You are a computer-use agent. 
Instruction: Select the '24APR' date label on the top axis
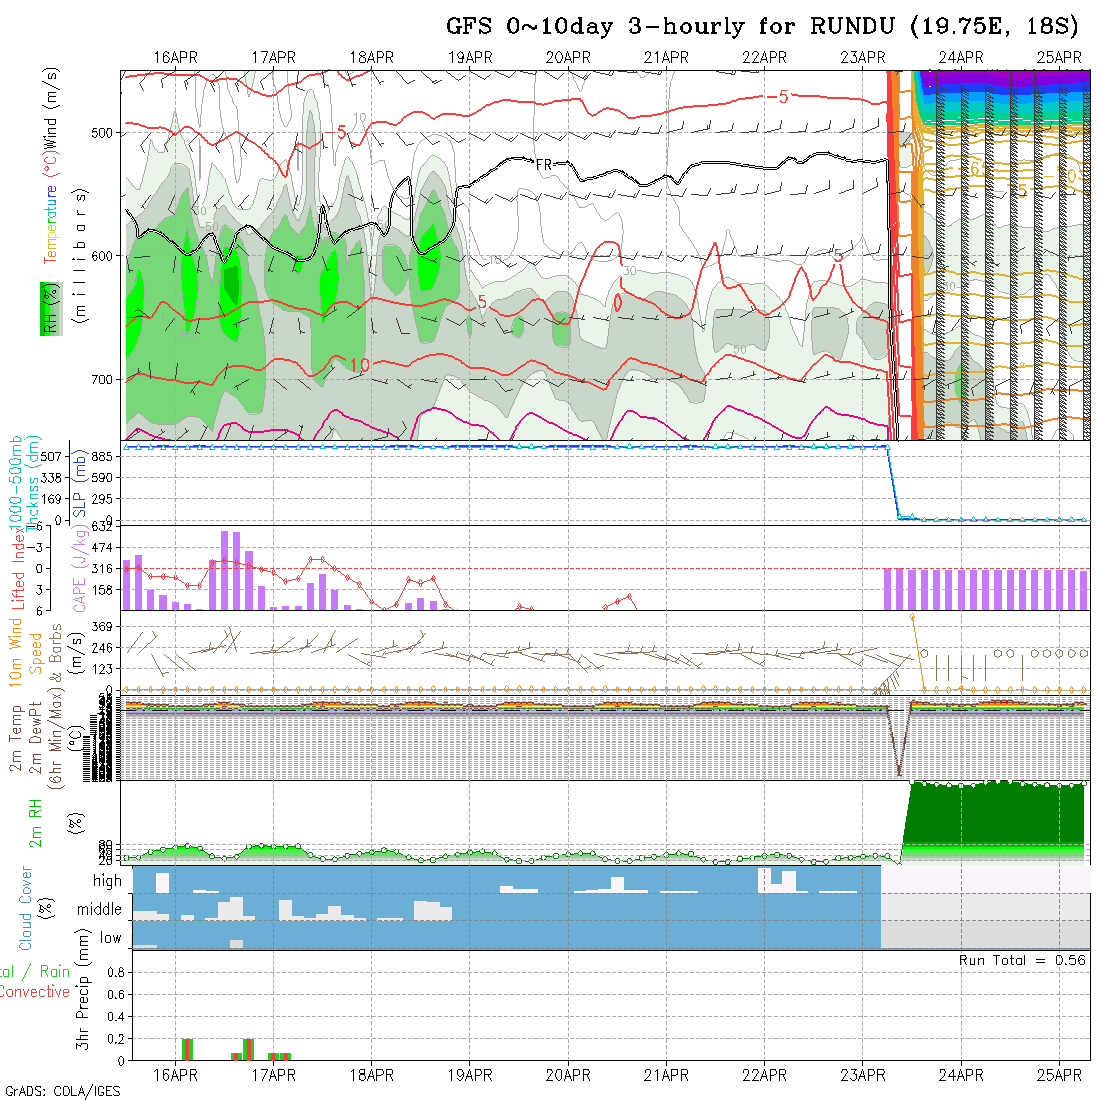click(961, 58)
